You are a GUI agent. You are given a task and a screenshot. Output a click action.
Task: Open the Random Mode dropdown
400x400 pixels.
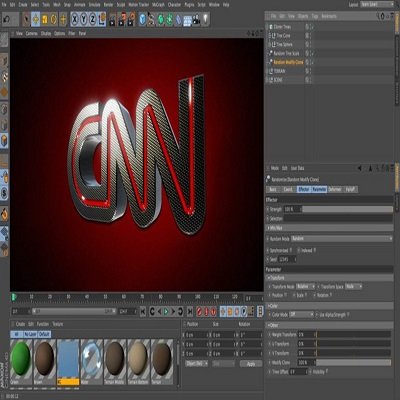[x=342, y=239]
